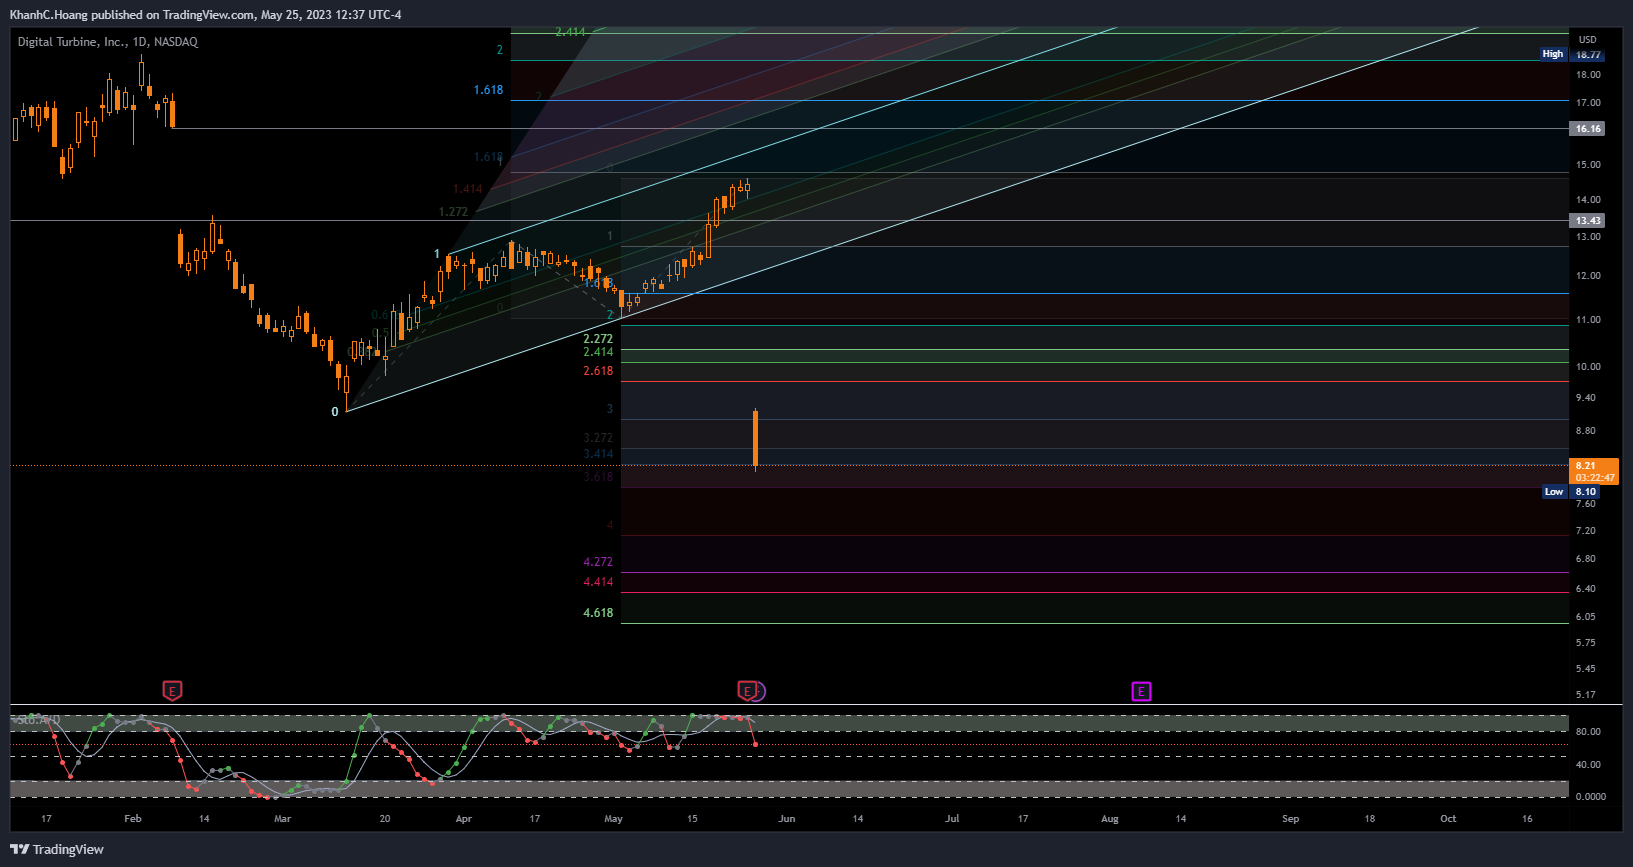Select the Low 8.10 price label
The image size is (1633, 867).
coord(1573,491)
